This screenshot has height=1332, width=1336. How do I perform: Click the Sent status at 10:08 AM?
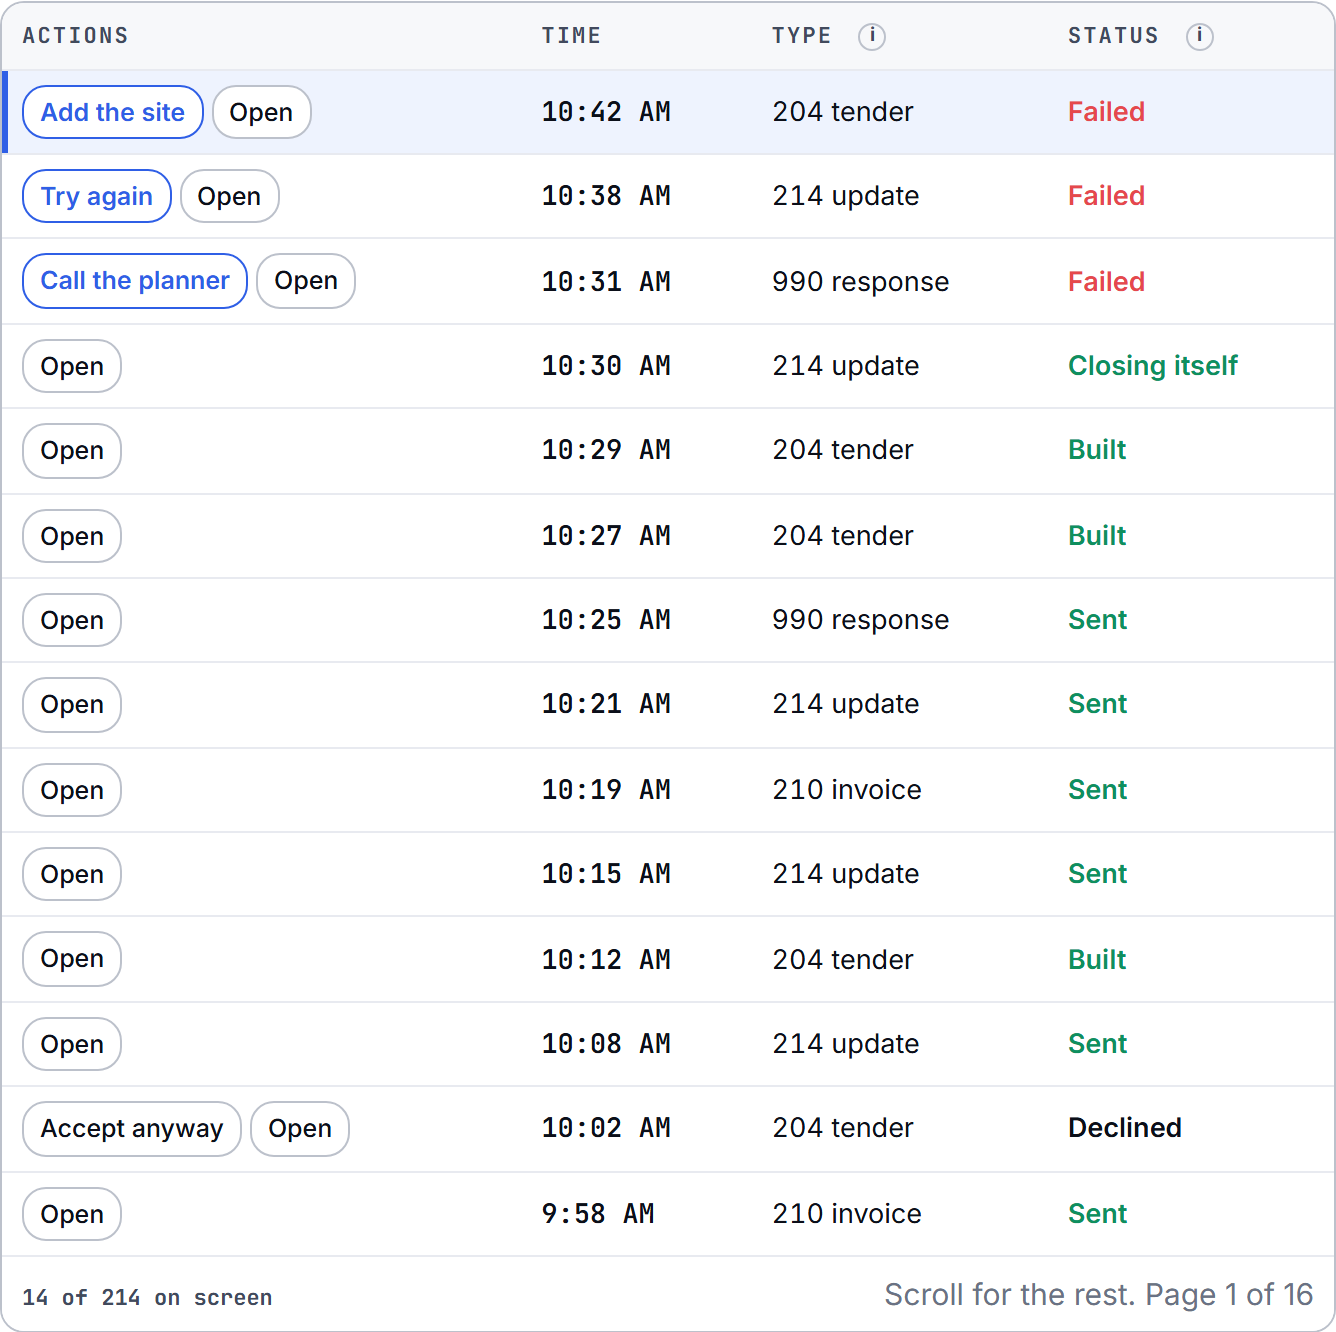[x=1098, y=1044]
